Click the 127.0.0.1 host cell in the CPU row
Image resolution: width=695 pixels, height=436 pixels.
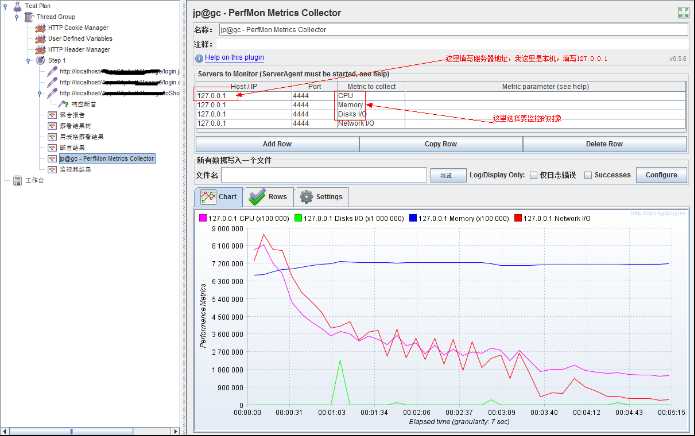pyautogui.click(x=243, y=96)
